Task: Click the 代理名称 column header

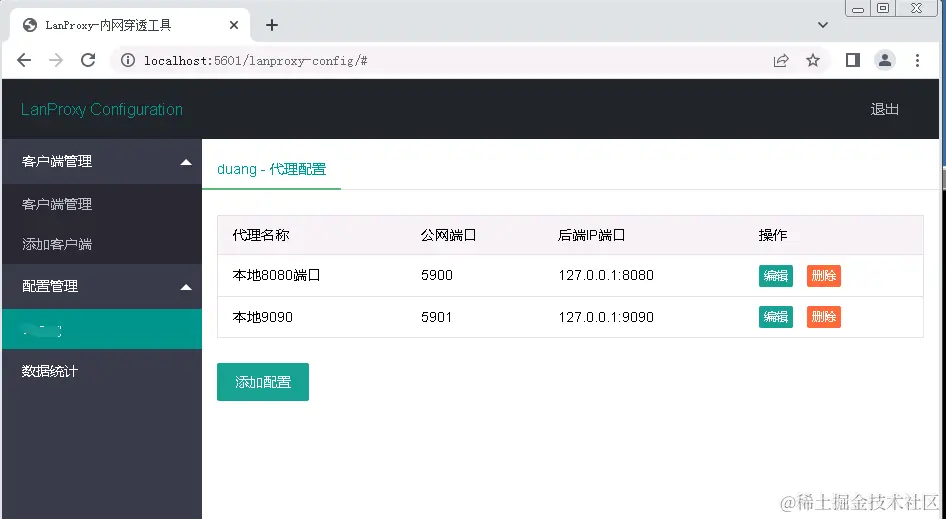Action: tap(261, 235)
